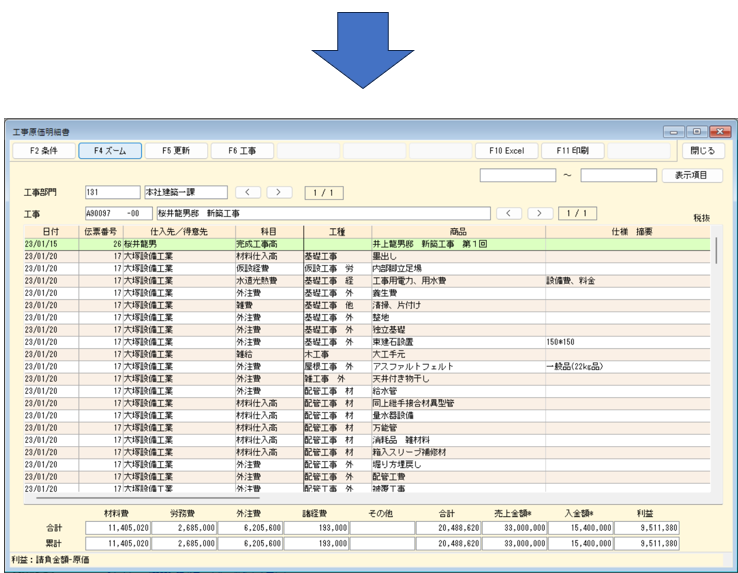Select the green 完成工事高 row
The width and height of the screenshot is (738, 573).
pyautogui.click(x=367, y=244)
